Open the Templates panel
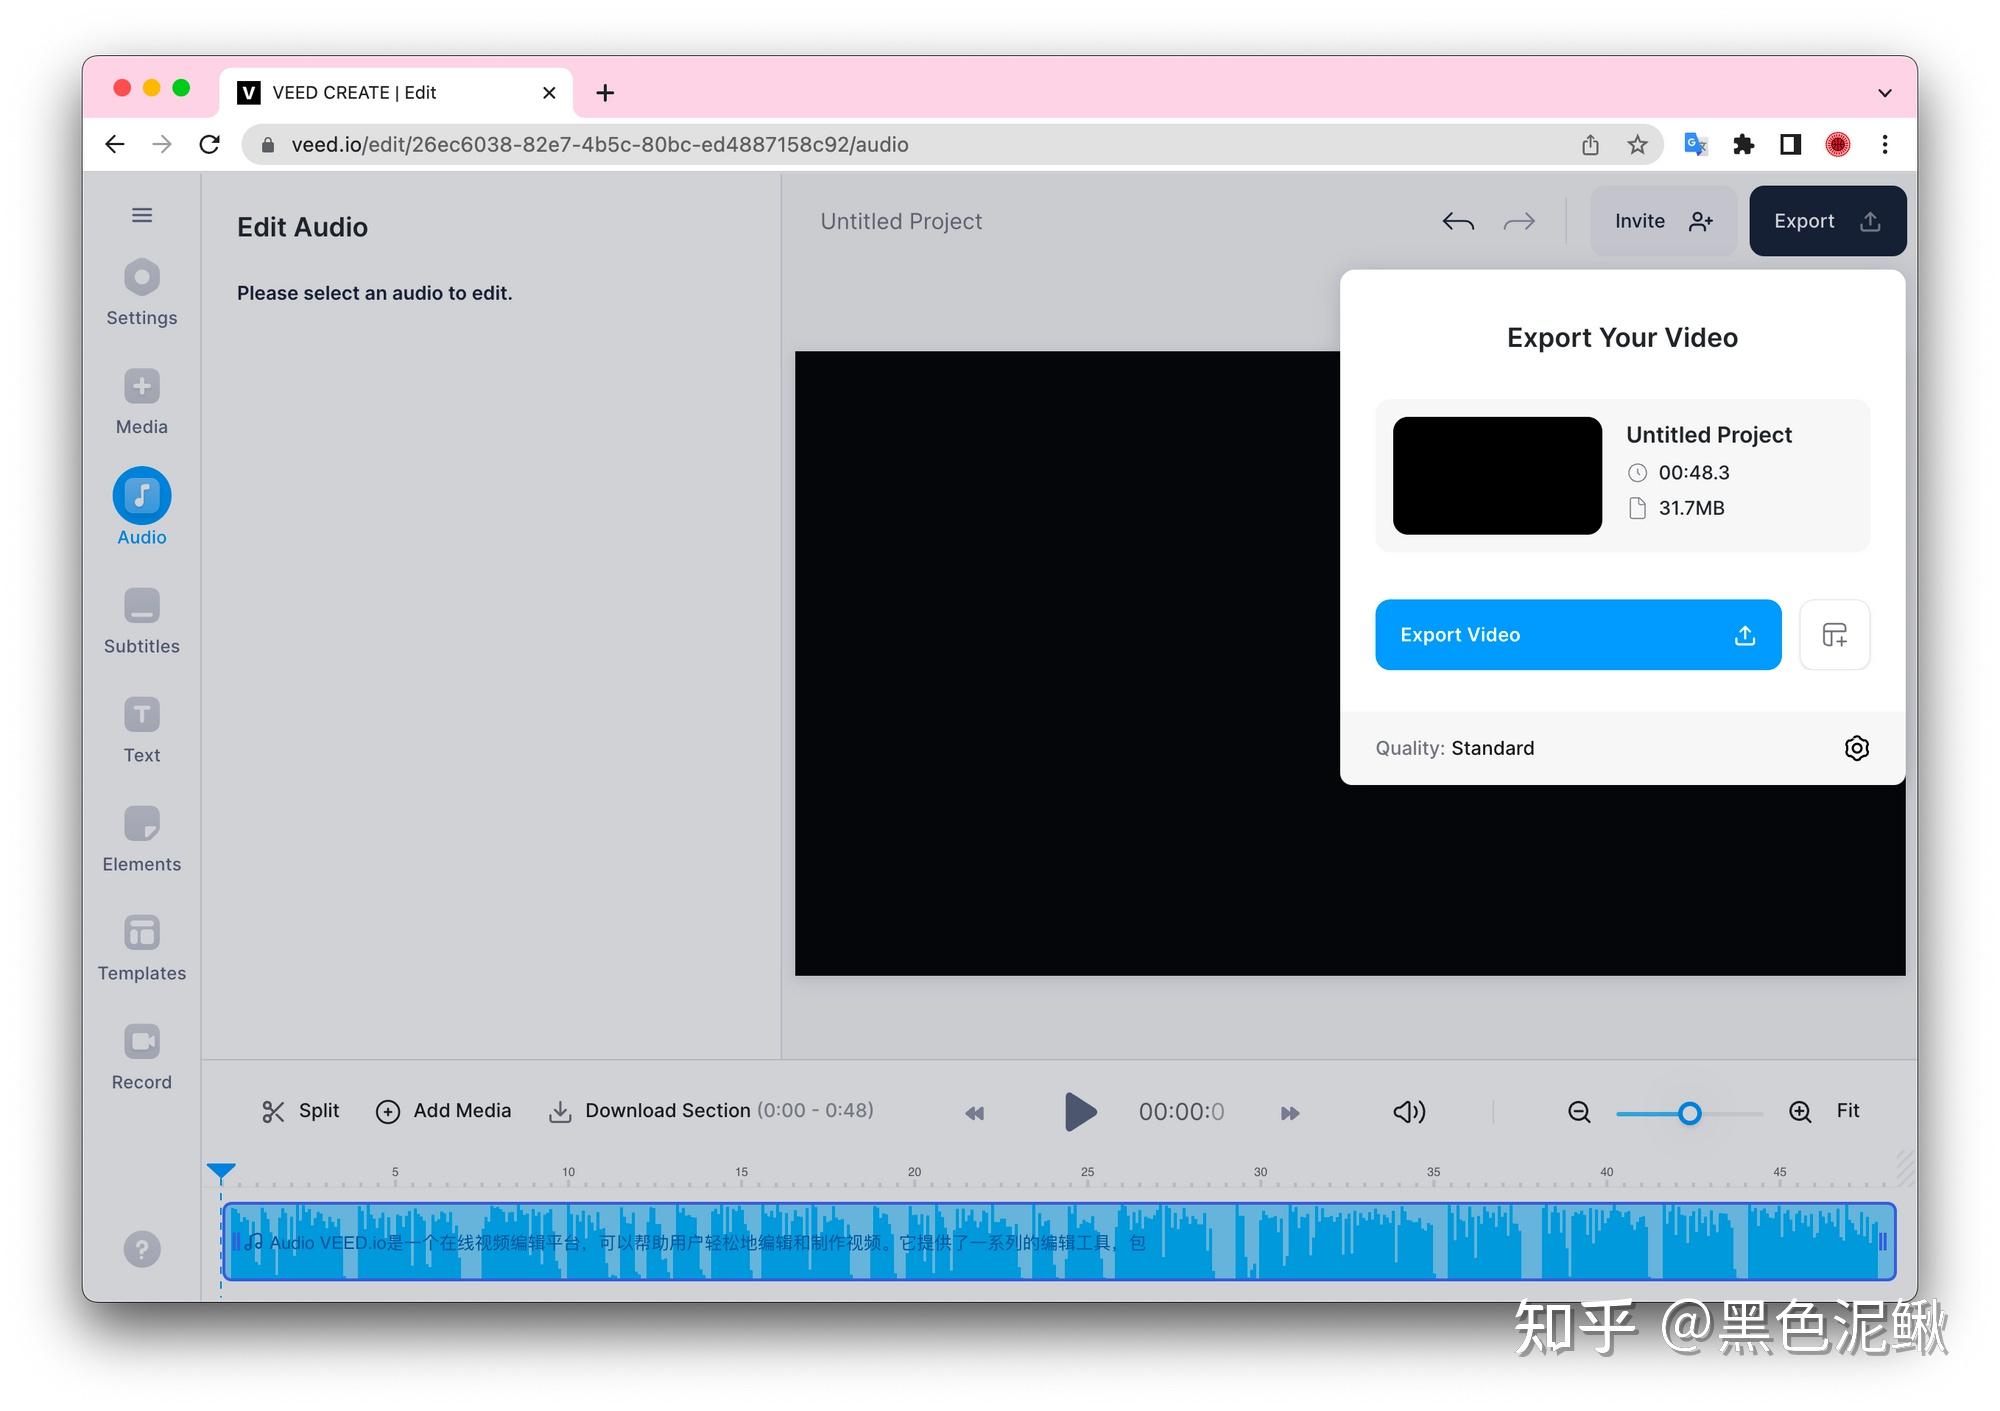The image size is (2000, 1411). tap(140, 946)
